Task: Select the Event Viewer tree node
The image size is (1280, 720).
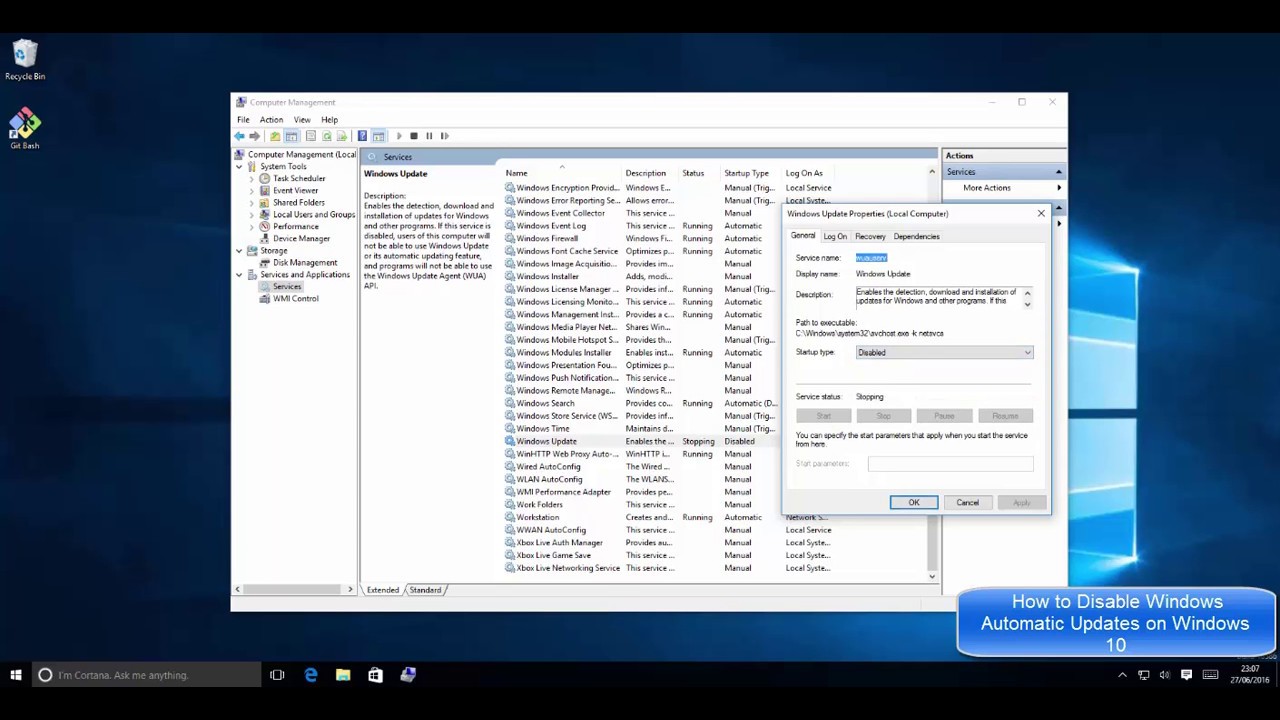Action: (295, 190)
